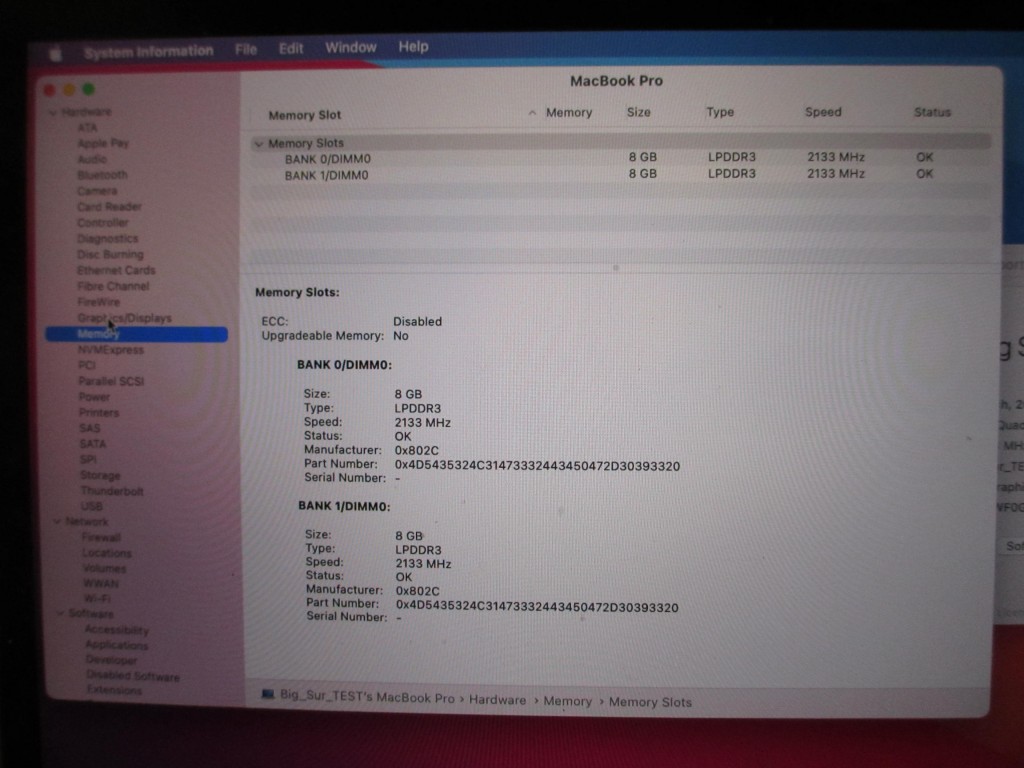
Task: Select SPI in the sidebar
Action: 88,460
